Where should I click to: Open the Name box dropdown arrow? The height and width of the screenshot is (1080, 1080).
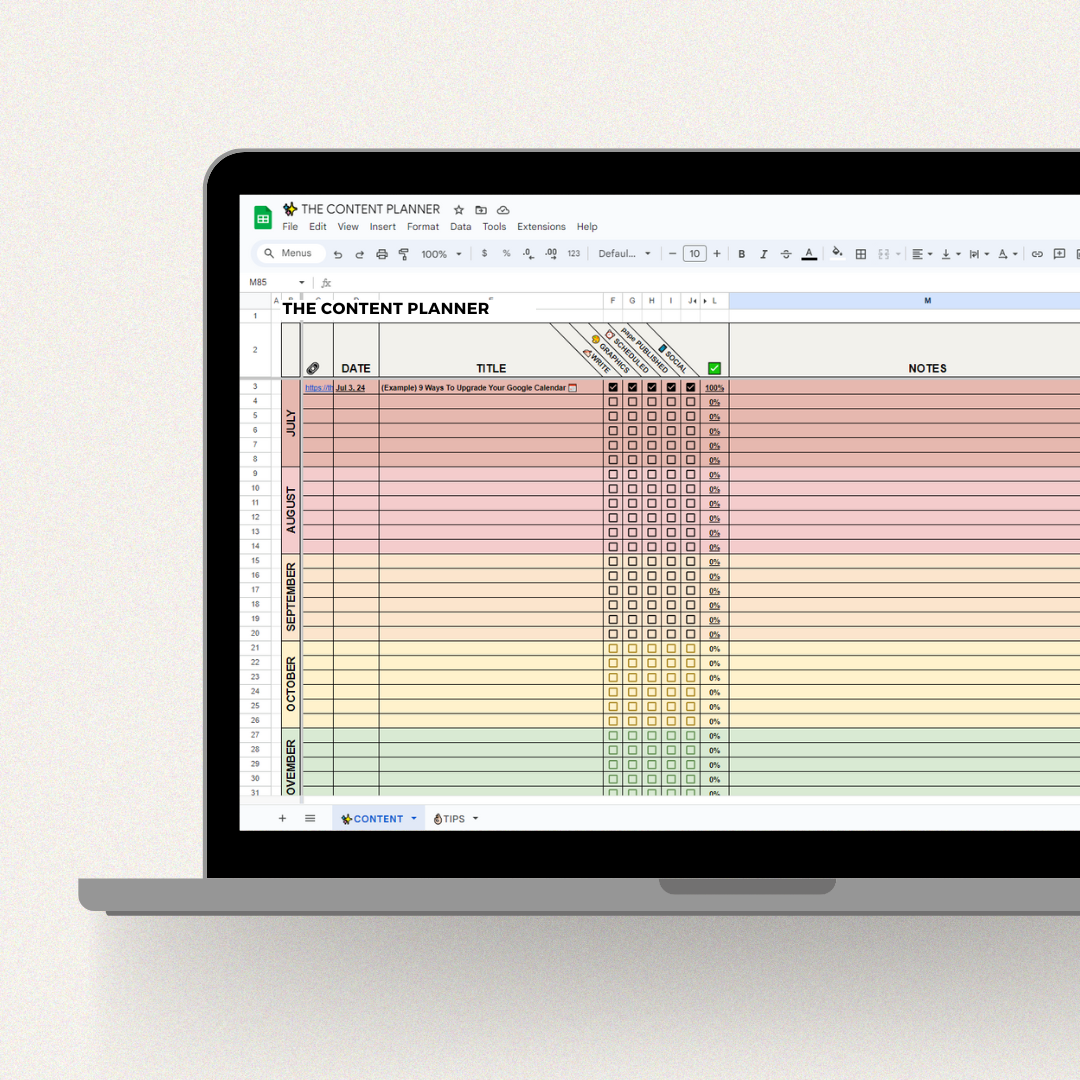click(302, 282)
